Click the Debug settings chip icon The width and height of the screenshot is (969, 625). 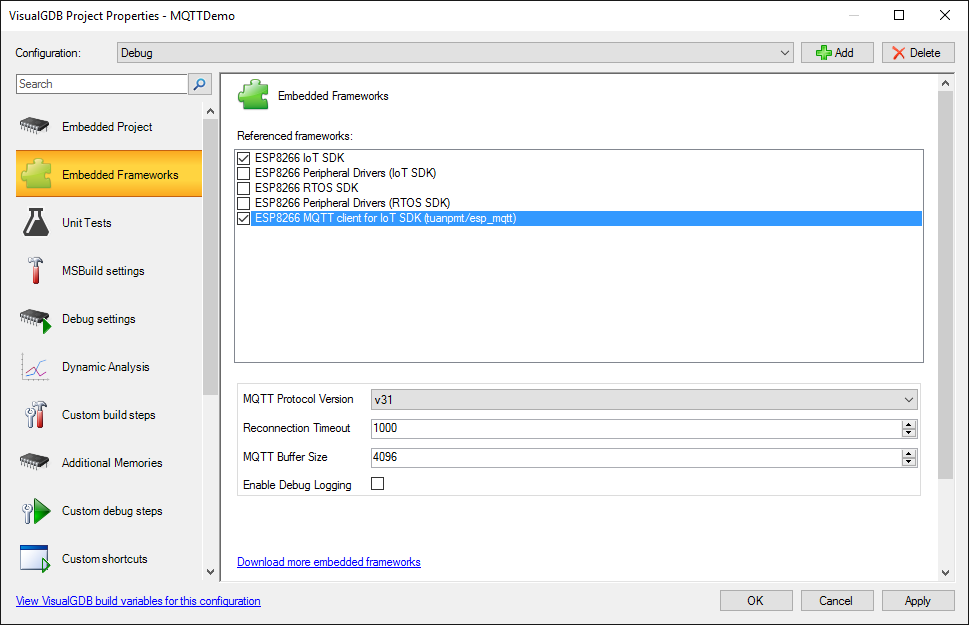(x=35, y=320)
